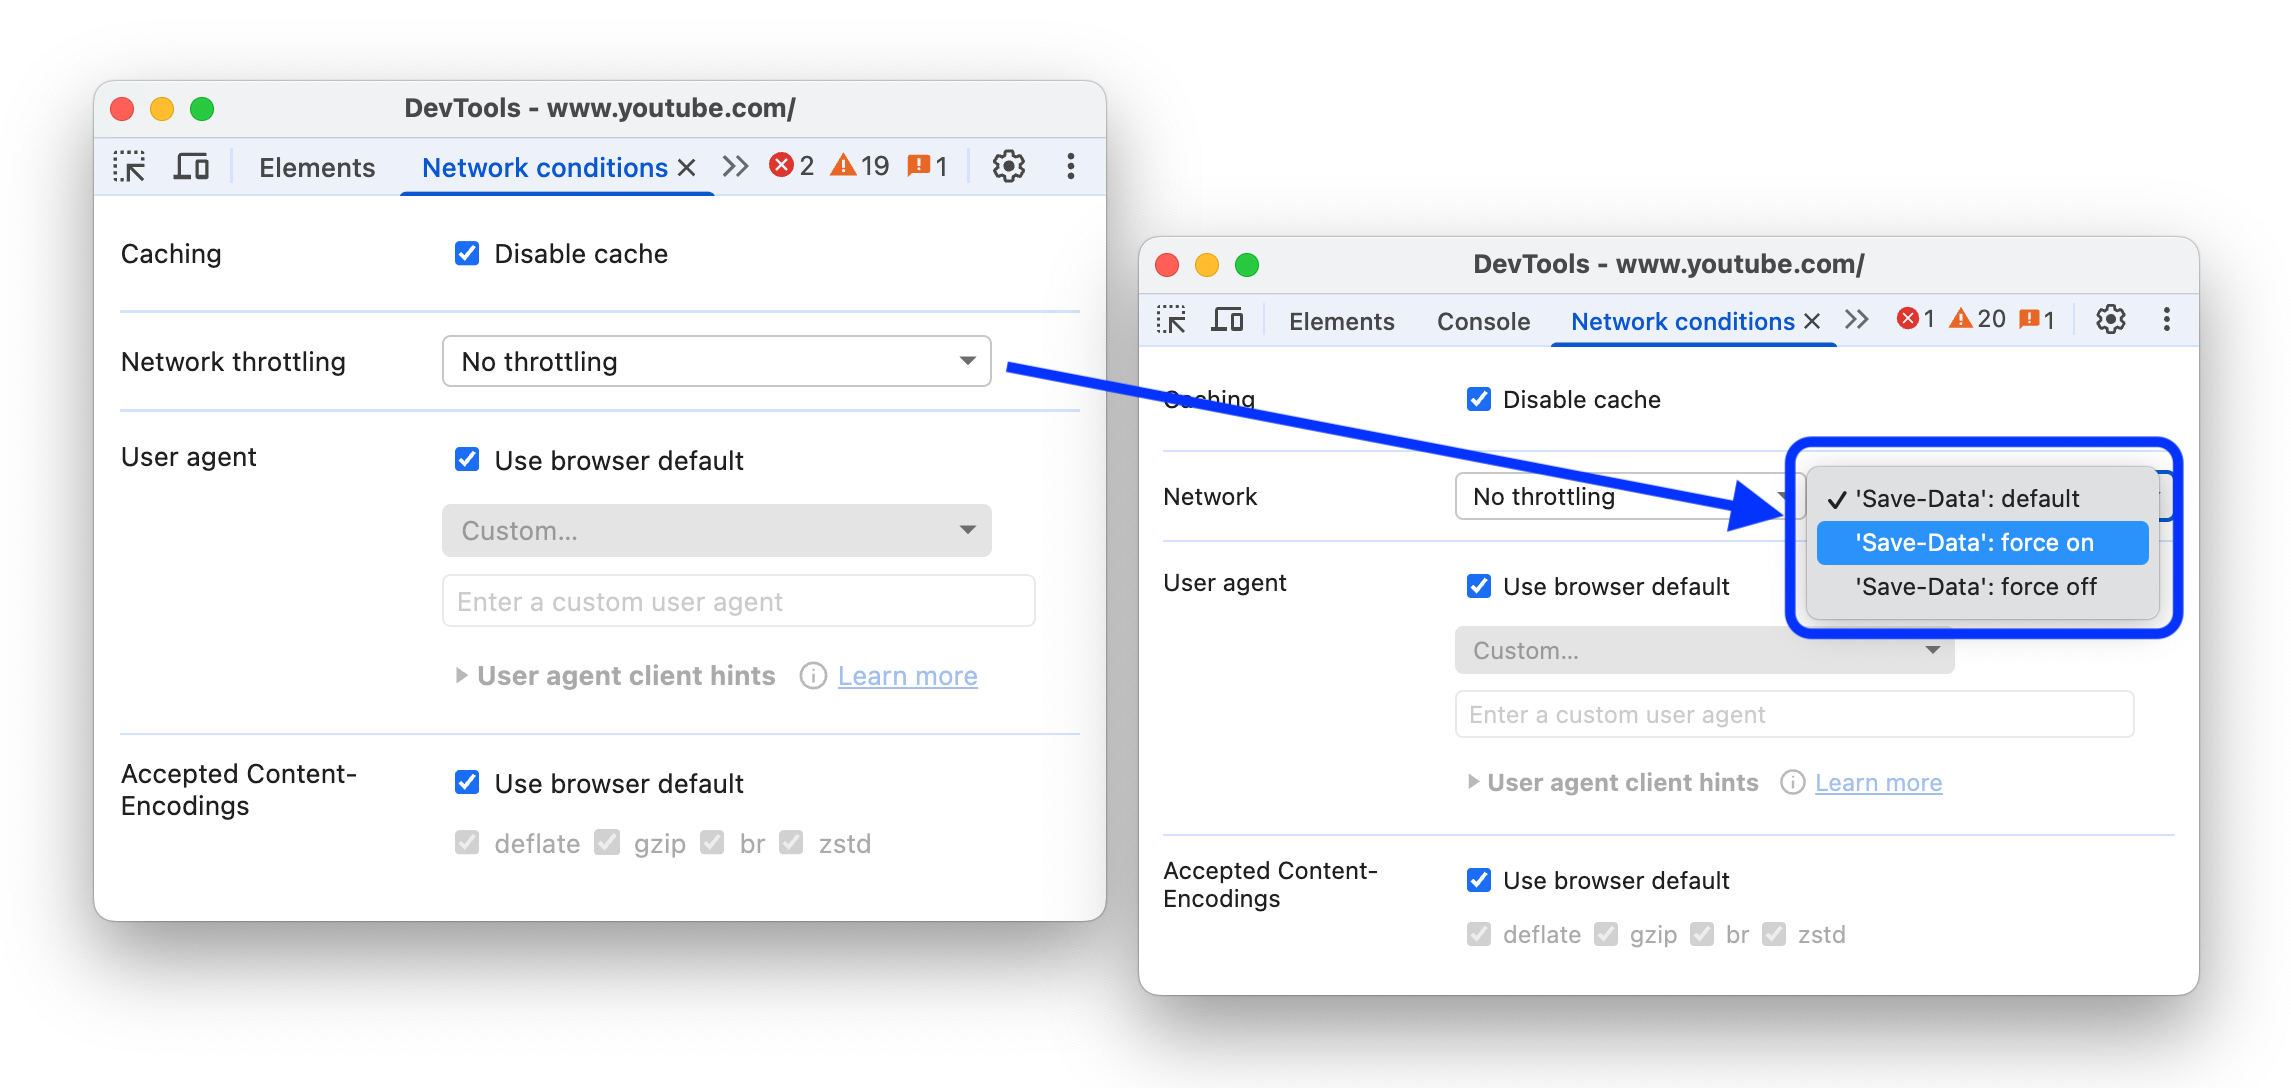Uncheck Use browser default for Accepted Content-Encodings

467,783
